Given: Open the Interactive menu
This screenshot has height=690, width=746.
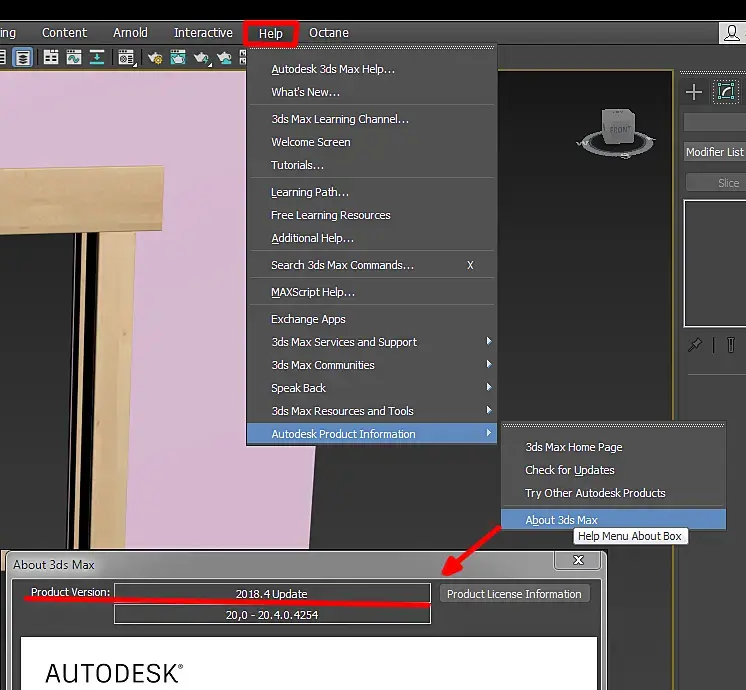Looking at the screenshot, I should pos(203,33).
